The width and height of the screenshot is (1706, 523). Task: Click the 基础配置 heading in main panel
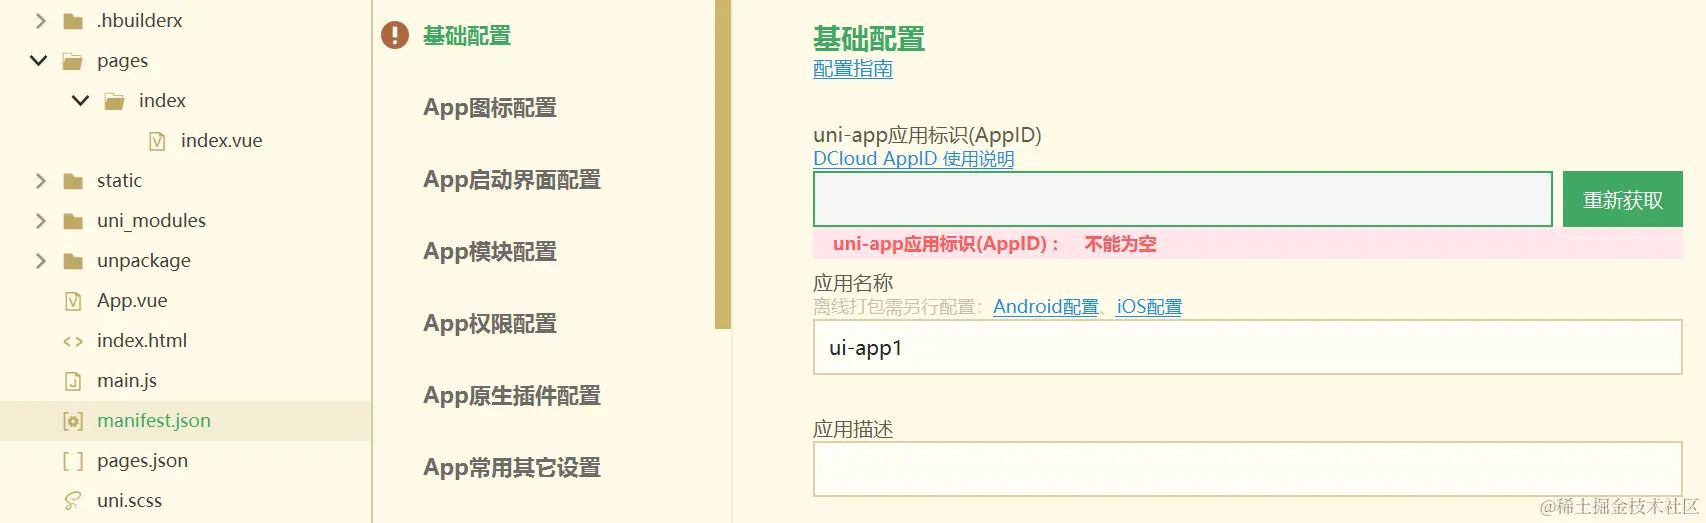[869, 39]
